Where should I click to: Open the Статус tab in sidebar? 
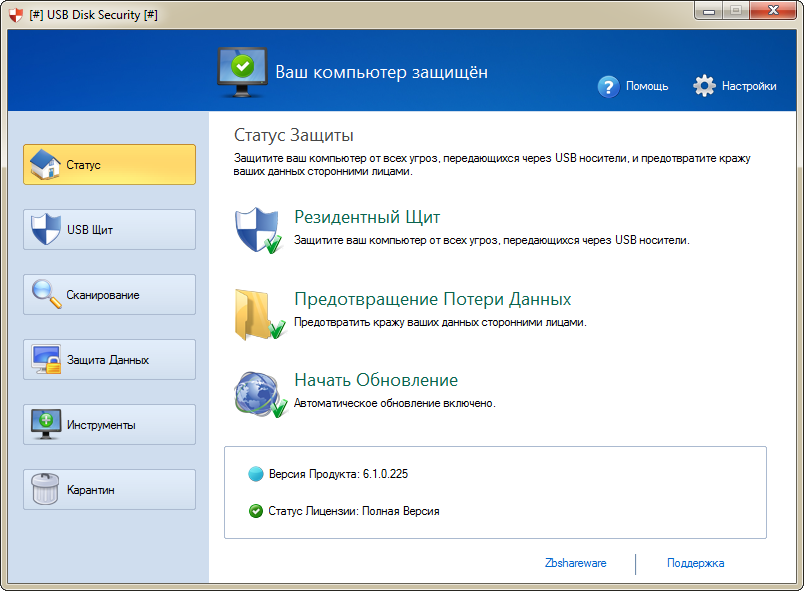point(109,165)
